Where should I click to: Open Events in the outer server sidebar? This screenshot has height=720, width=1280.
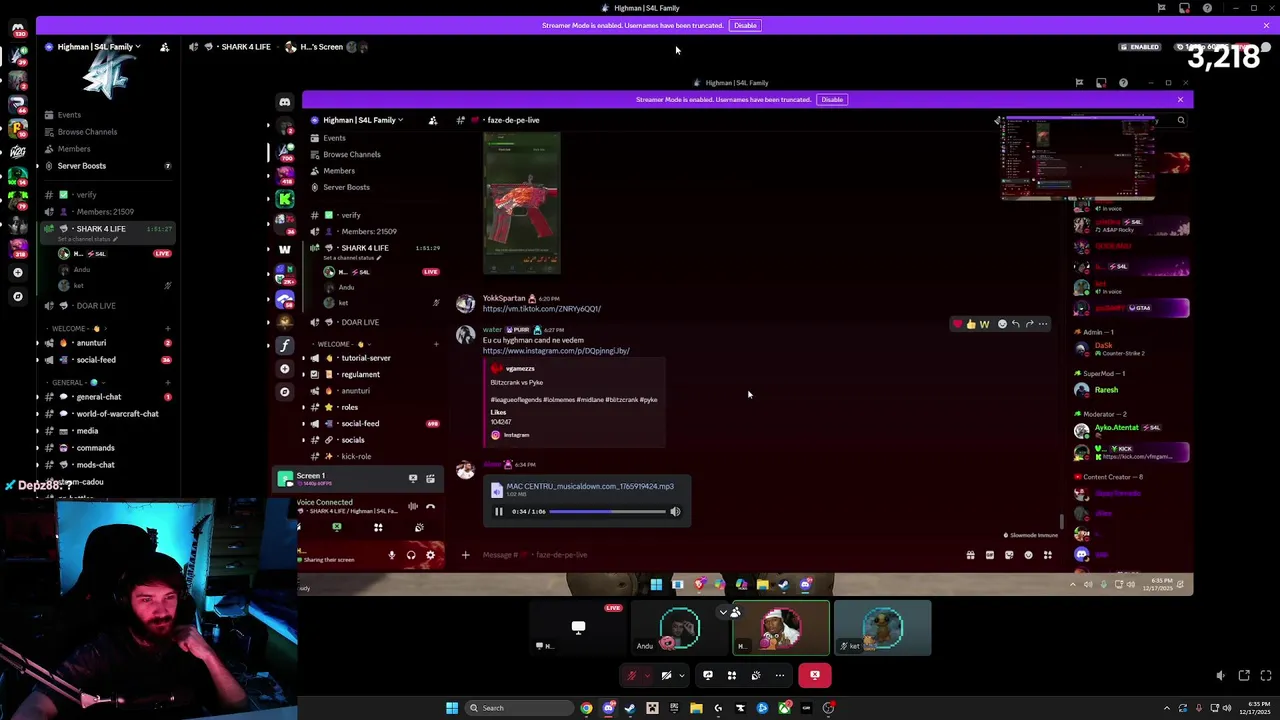pyautogui.click(x=69, y=115)
